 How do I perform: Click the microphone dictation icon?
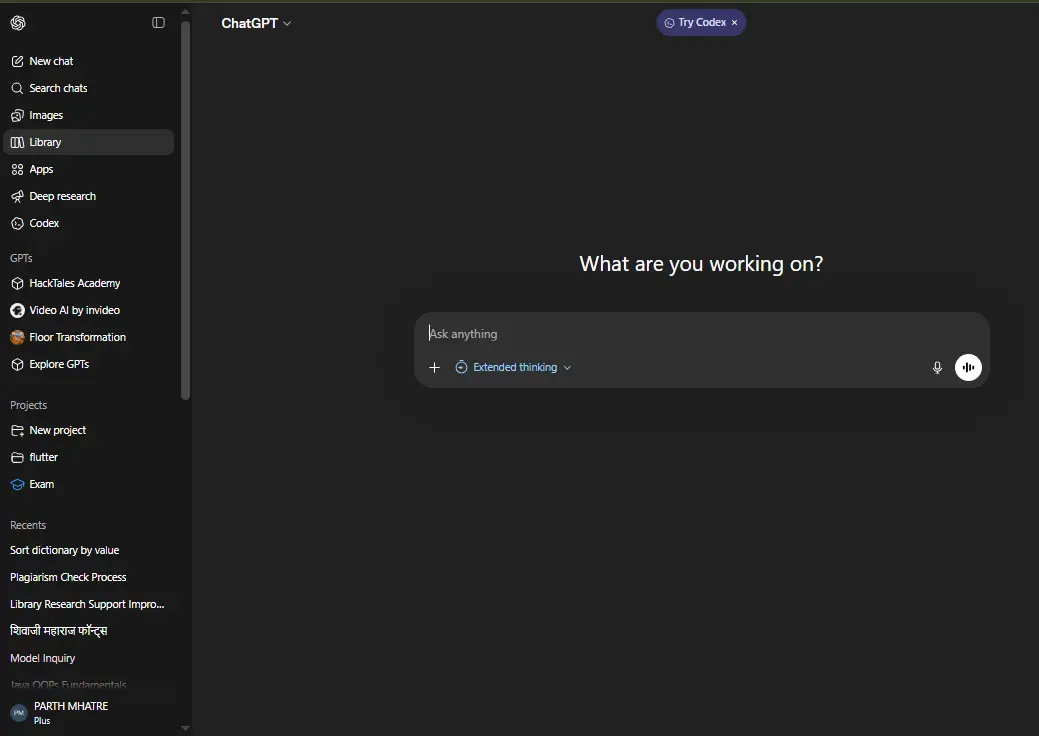coord(937,368)
